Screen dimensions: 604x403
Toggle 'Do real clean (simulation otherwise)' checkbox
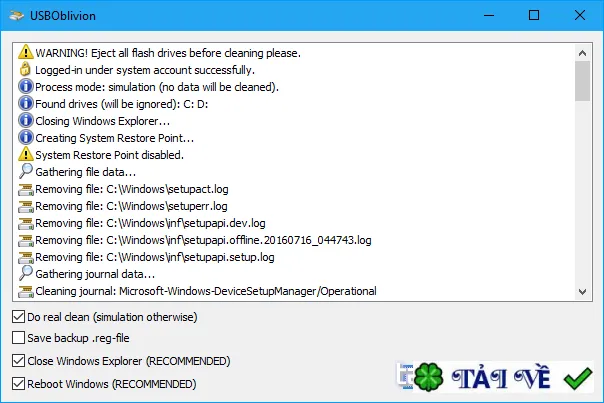18,317
